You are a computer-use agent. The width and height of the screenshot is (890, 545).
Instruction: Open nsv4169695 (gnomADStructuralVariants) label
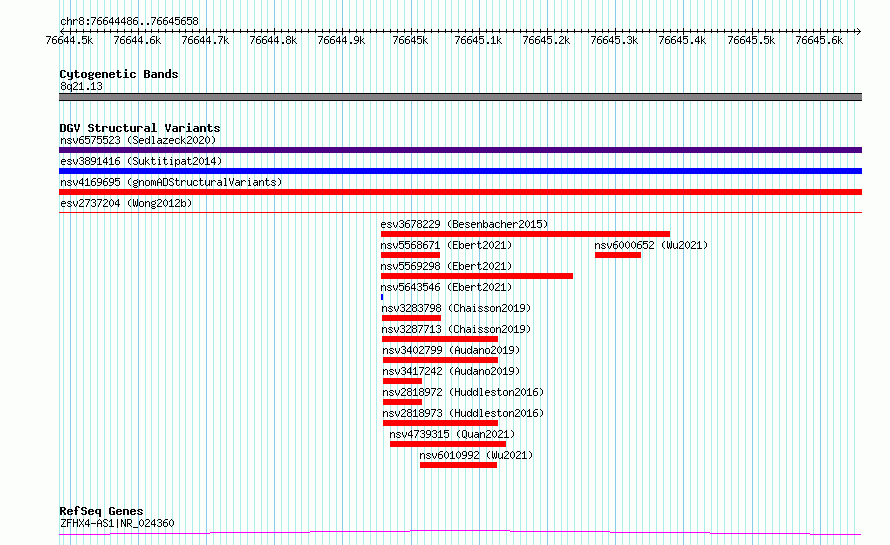pyautogui.click(x=171, y=182)
